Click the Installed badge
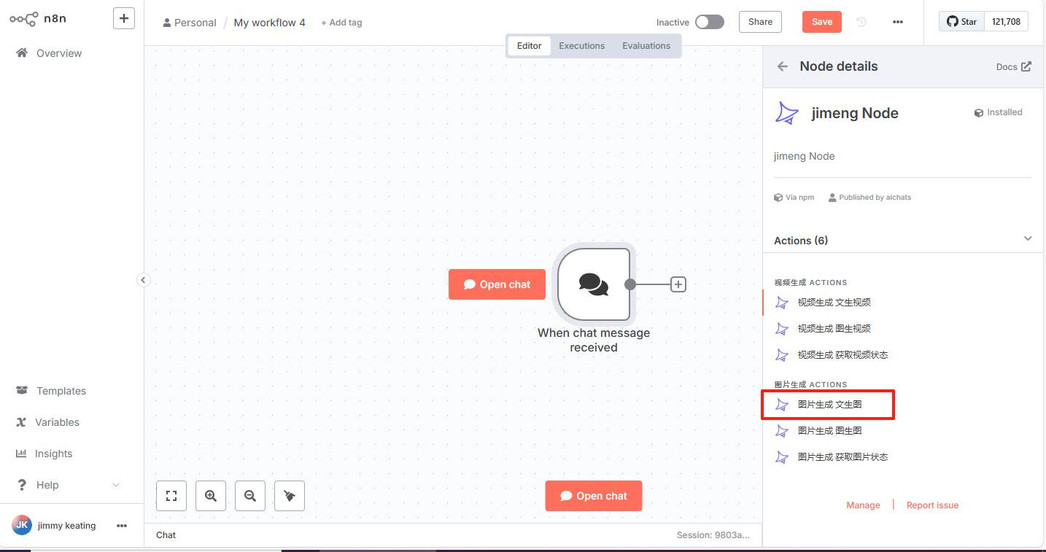 (998, 113)
